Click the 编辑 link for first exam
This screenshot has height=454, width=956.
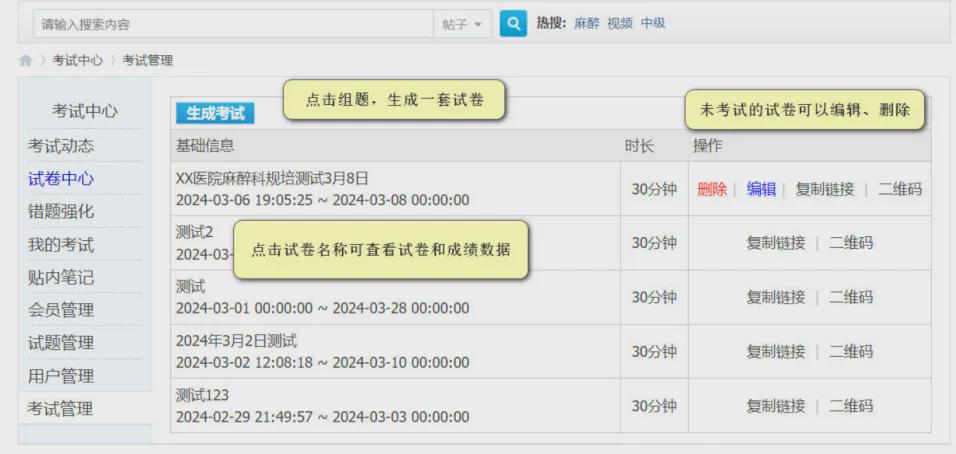point(761,189)
